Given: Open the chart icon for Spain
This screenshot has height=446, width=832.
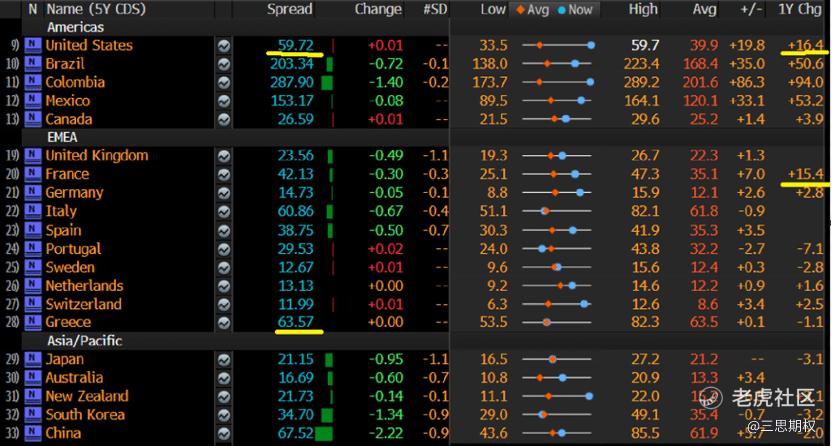Looking at the screenshot, I should point(224,231).
